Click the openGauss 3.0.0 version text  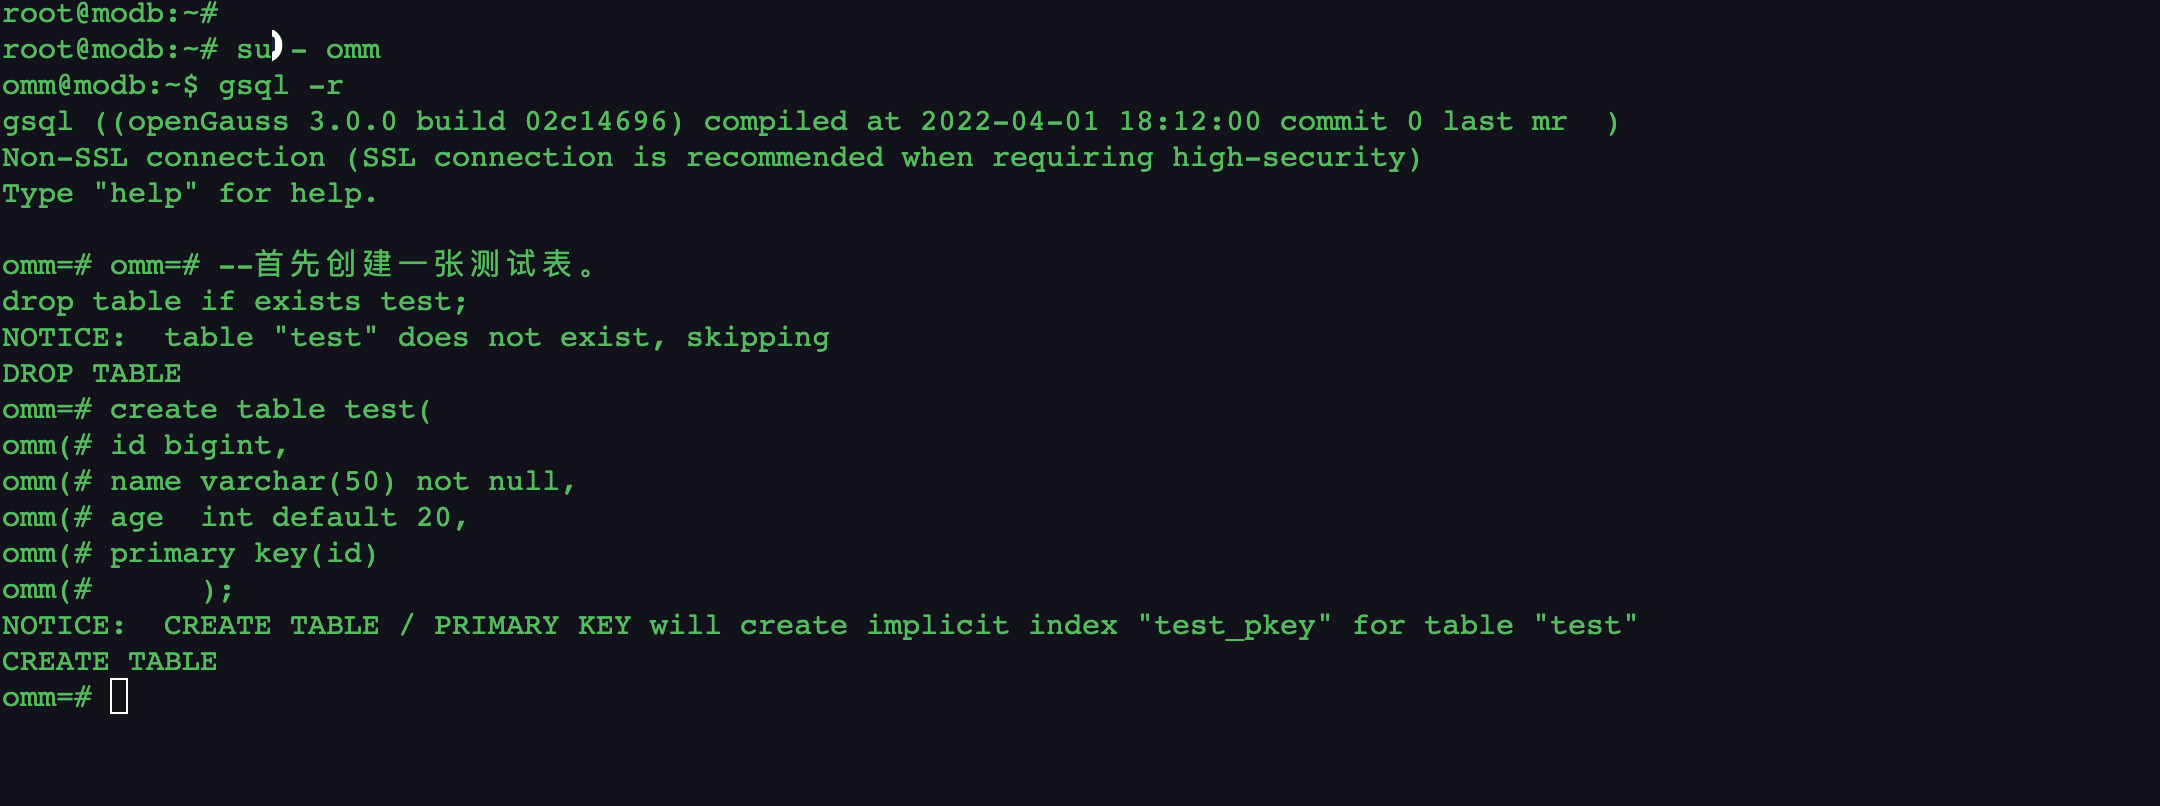[x=262, y=121]
